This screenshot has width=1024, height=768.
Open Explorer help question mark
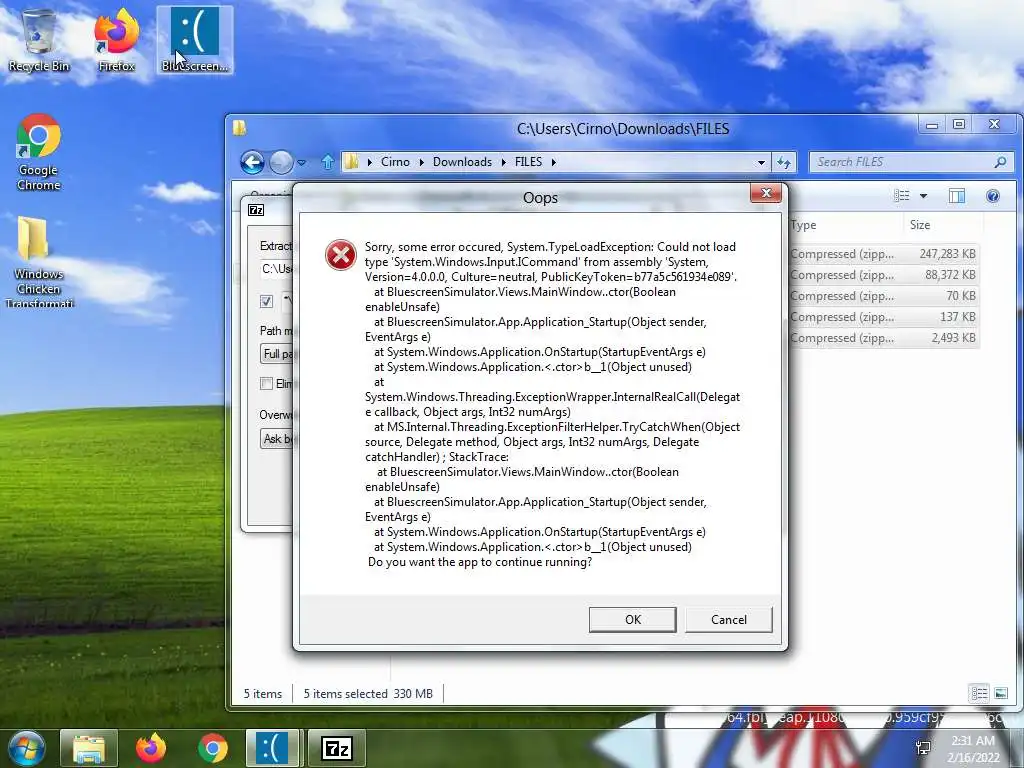click(993, 196)
